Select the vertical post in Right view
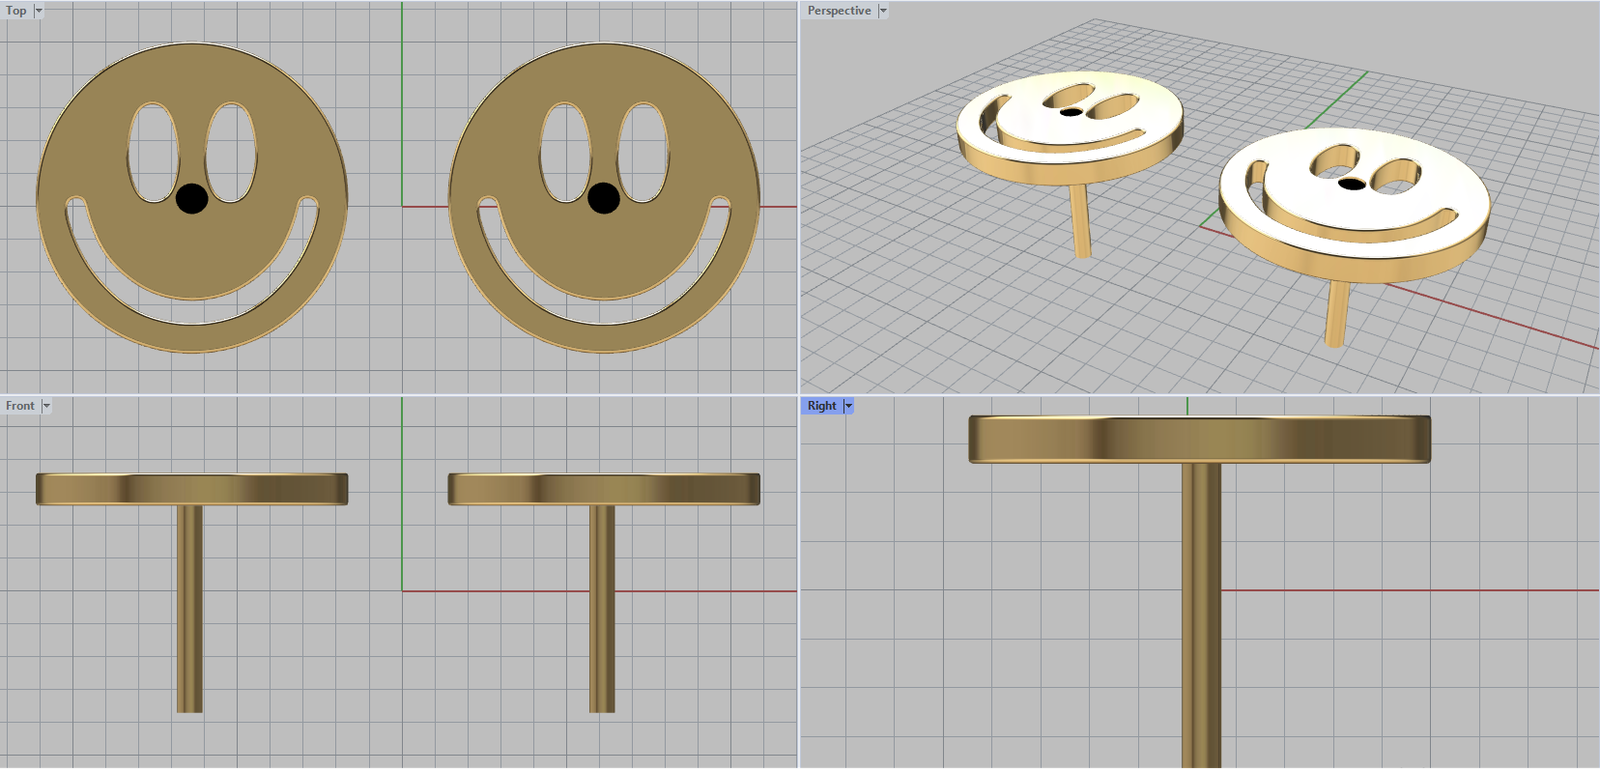This screenshot has height=772, width=1600. [x=1201, y=620]
